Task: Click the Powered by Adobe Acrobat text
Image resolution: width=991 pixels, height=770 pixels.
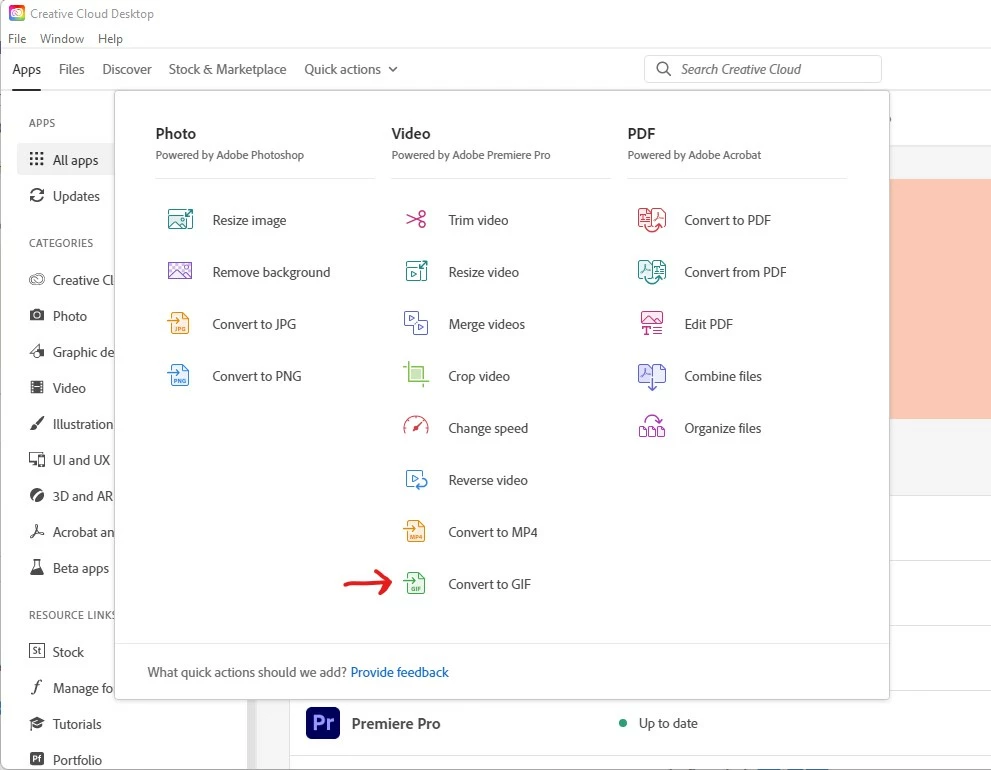Action: [x=694, y=155]
